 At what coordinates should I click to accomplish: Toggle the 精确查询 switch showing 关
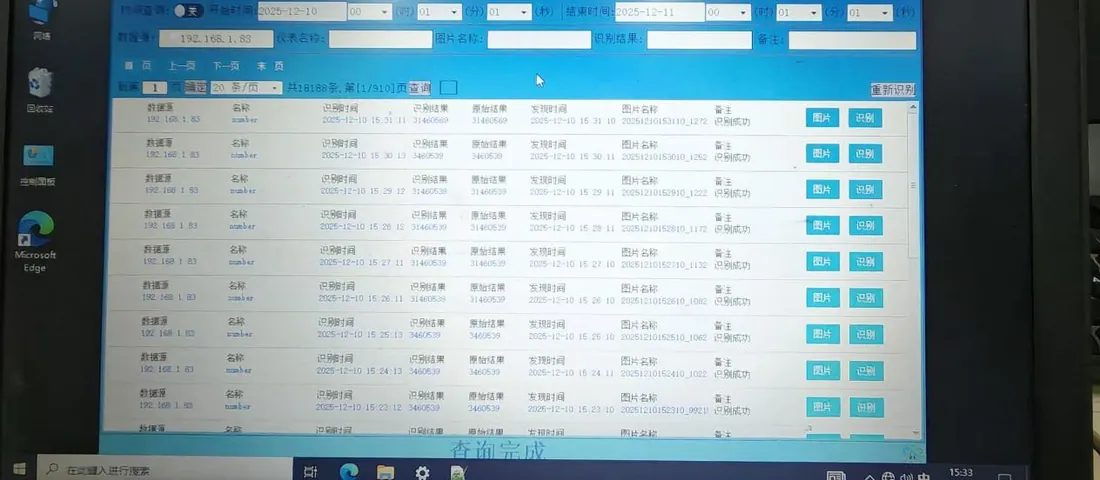[x=188, y=11]
